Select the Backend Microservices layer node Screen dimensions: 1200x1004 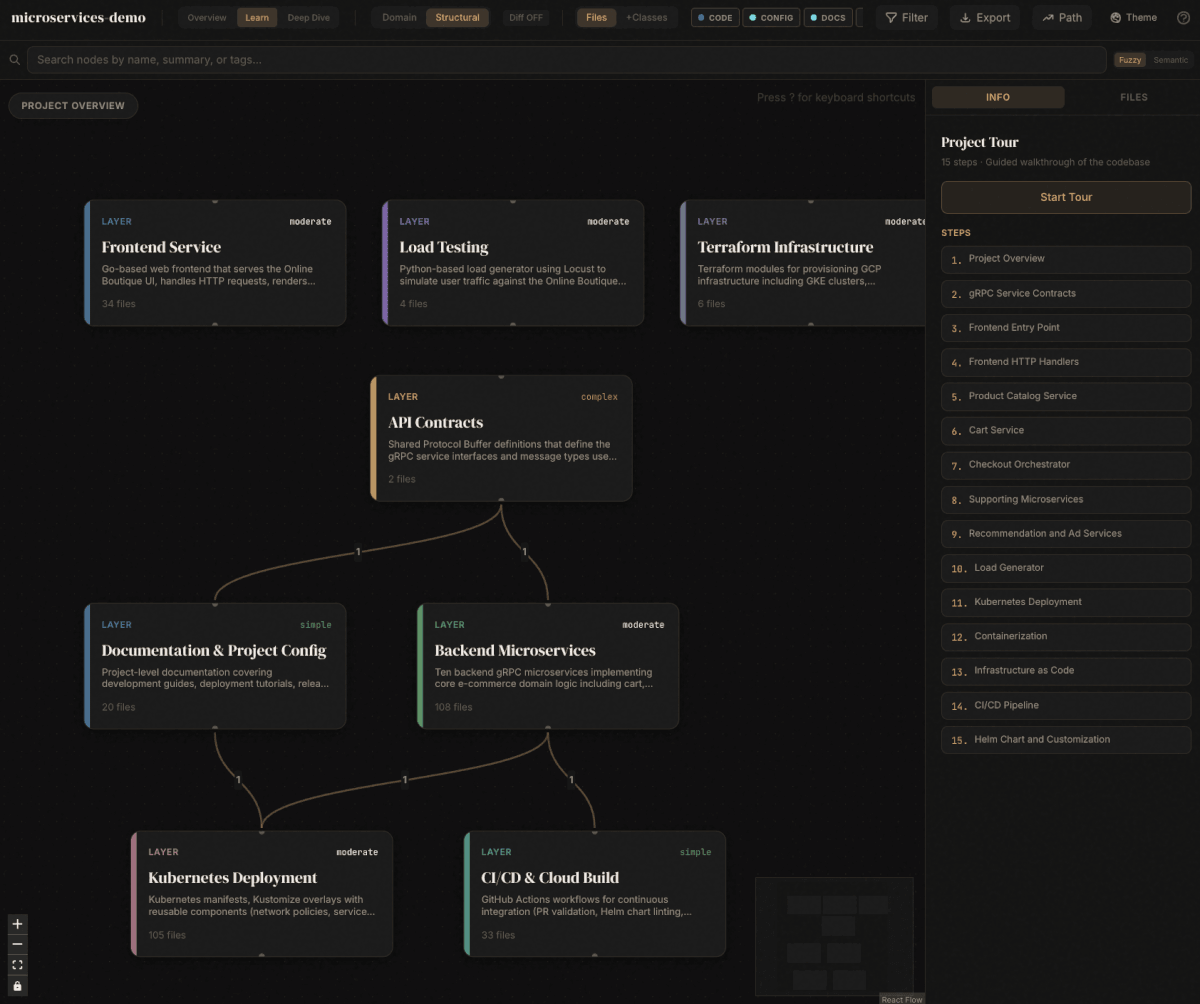pyautogui.click(x=548, y=666)
